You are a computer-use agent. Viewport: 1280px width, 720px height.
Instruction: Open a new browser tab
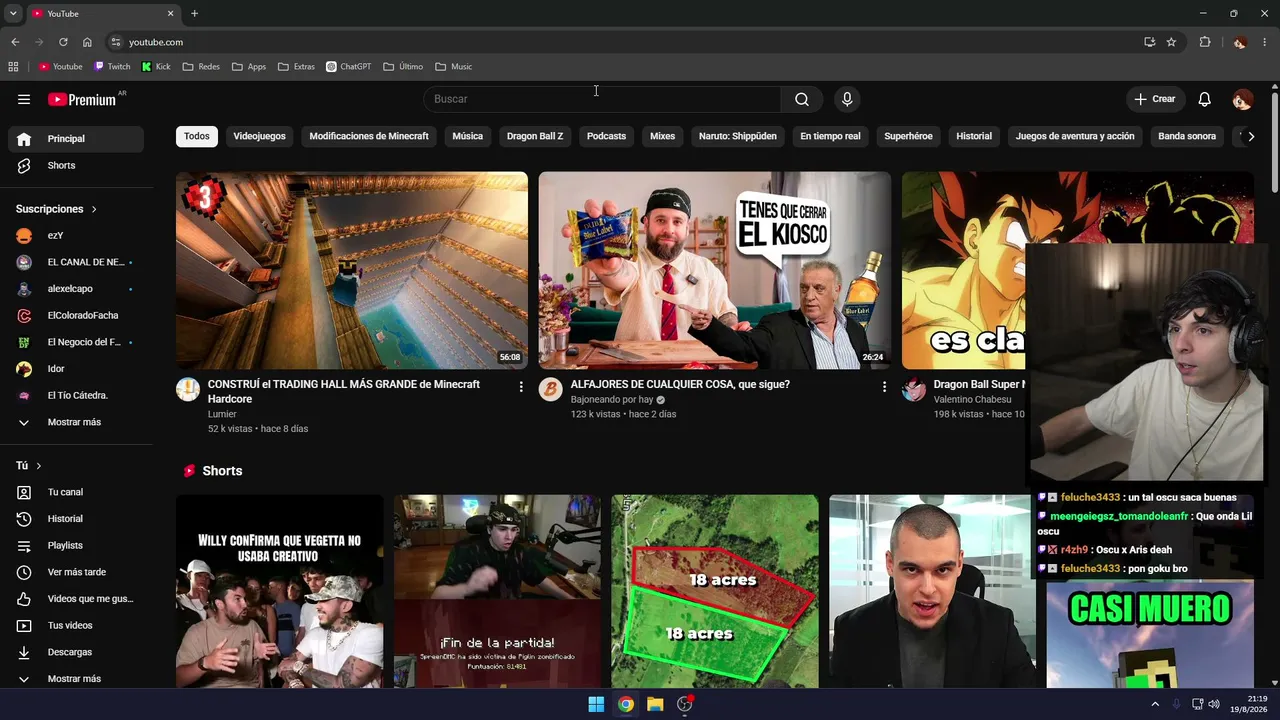194,14
